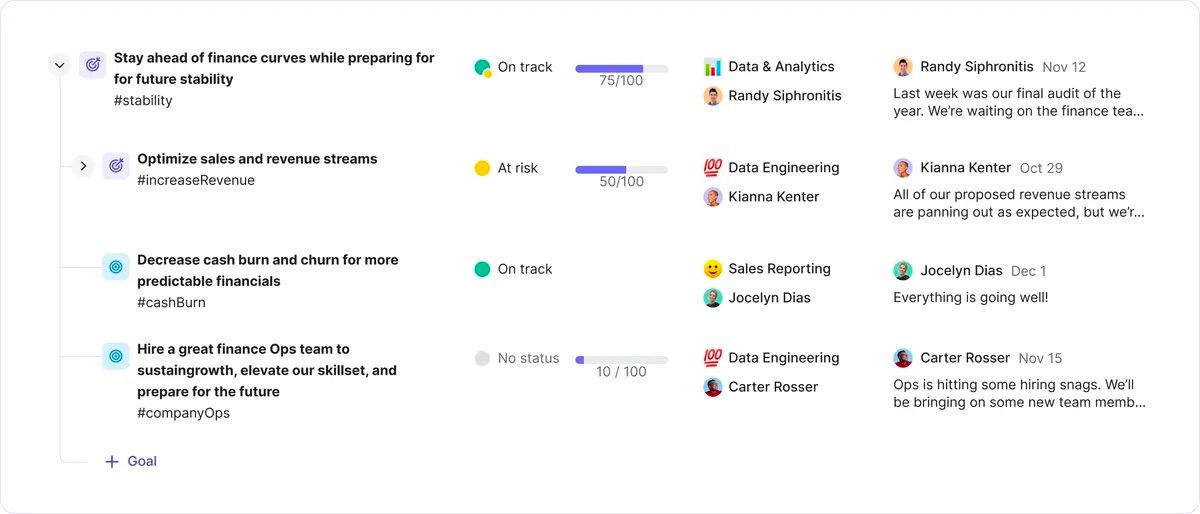Click the 'On track' status of the cash burn goal

513,269
